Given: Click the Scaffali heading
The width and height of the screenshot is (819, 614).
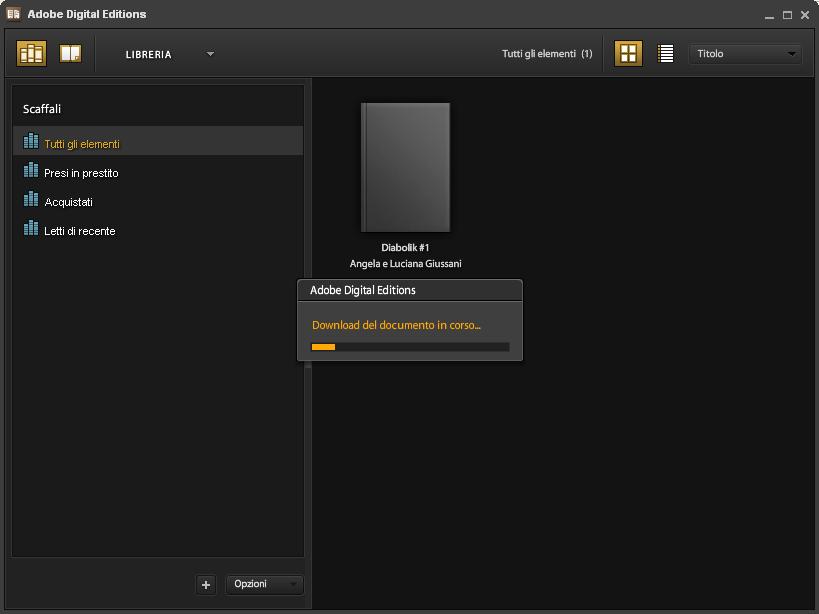Looking at the screenshot, I should (x=42, y=109).
